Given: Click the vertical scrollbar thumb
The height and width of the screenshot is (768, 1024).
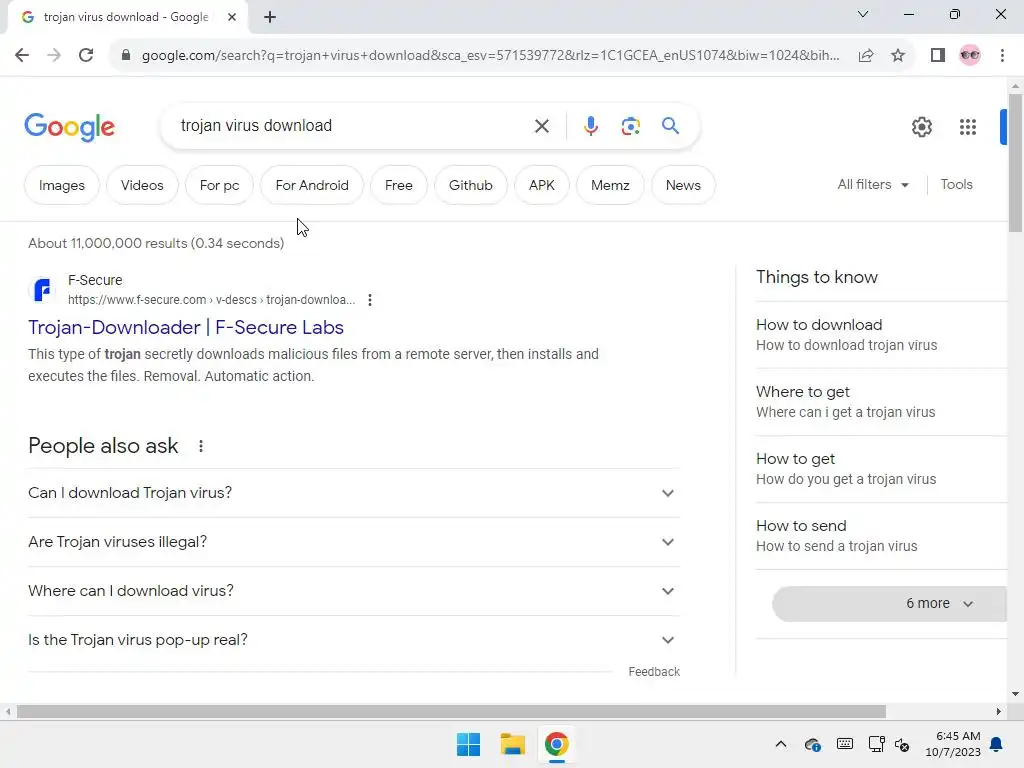Looking at the screenshot, I should click(1015, 163).
